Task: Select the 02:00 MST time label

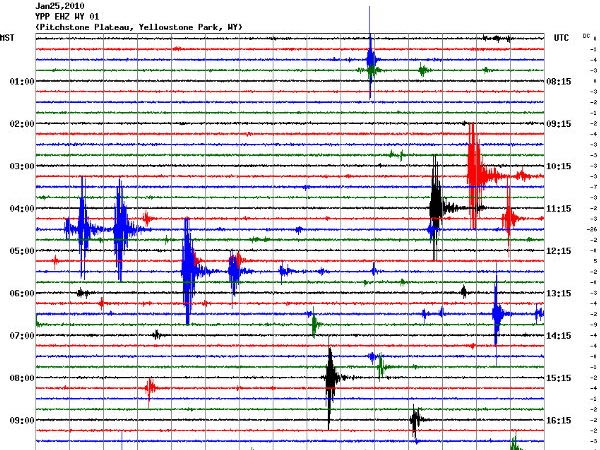Action: pyautogui.click(x=22, y=124)
